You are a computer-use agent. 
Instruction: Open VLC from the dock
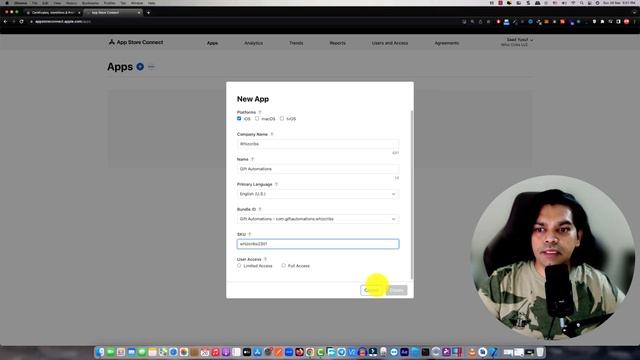pos(472,352)
